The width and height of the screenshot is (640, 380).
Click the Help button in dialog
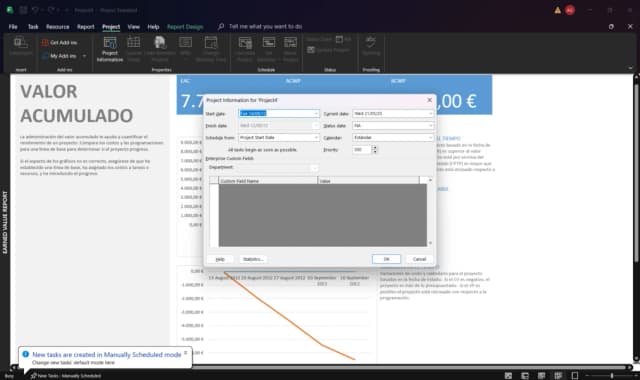220,259
